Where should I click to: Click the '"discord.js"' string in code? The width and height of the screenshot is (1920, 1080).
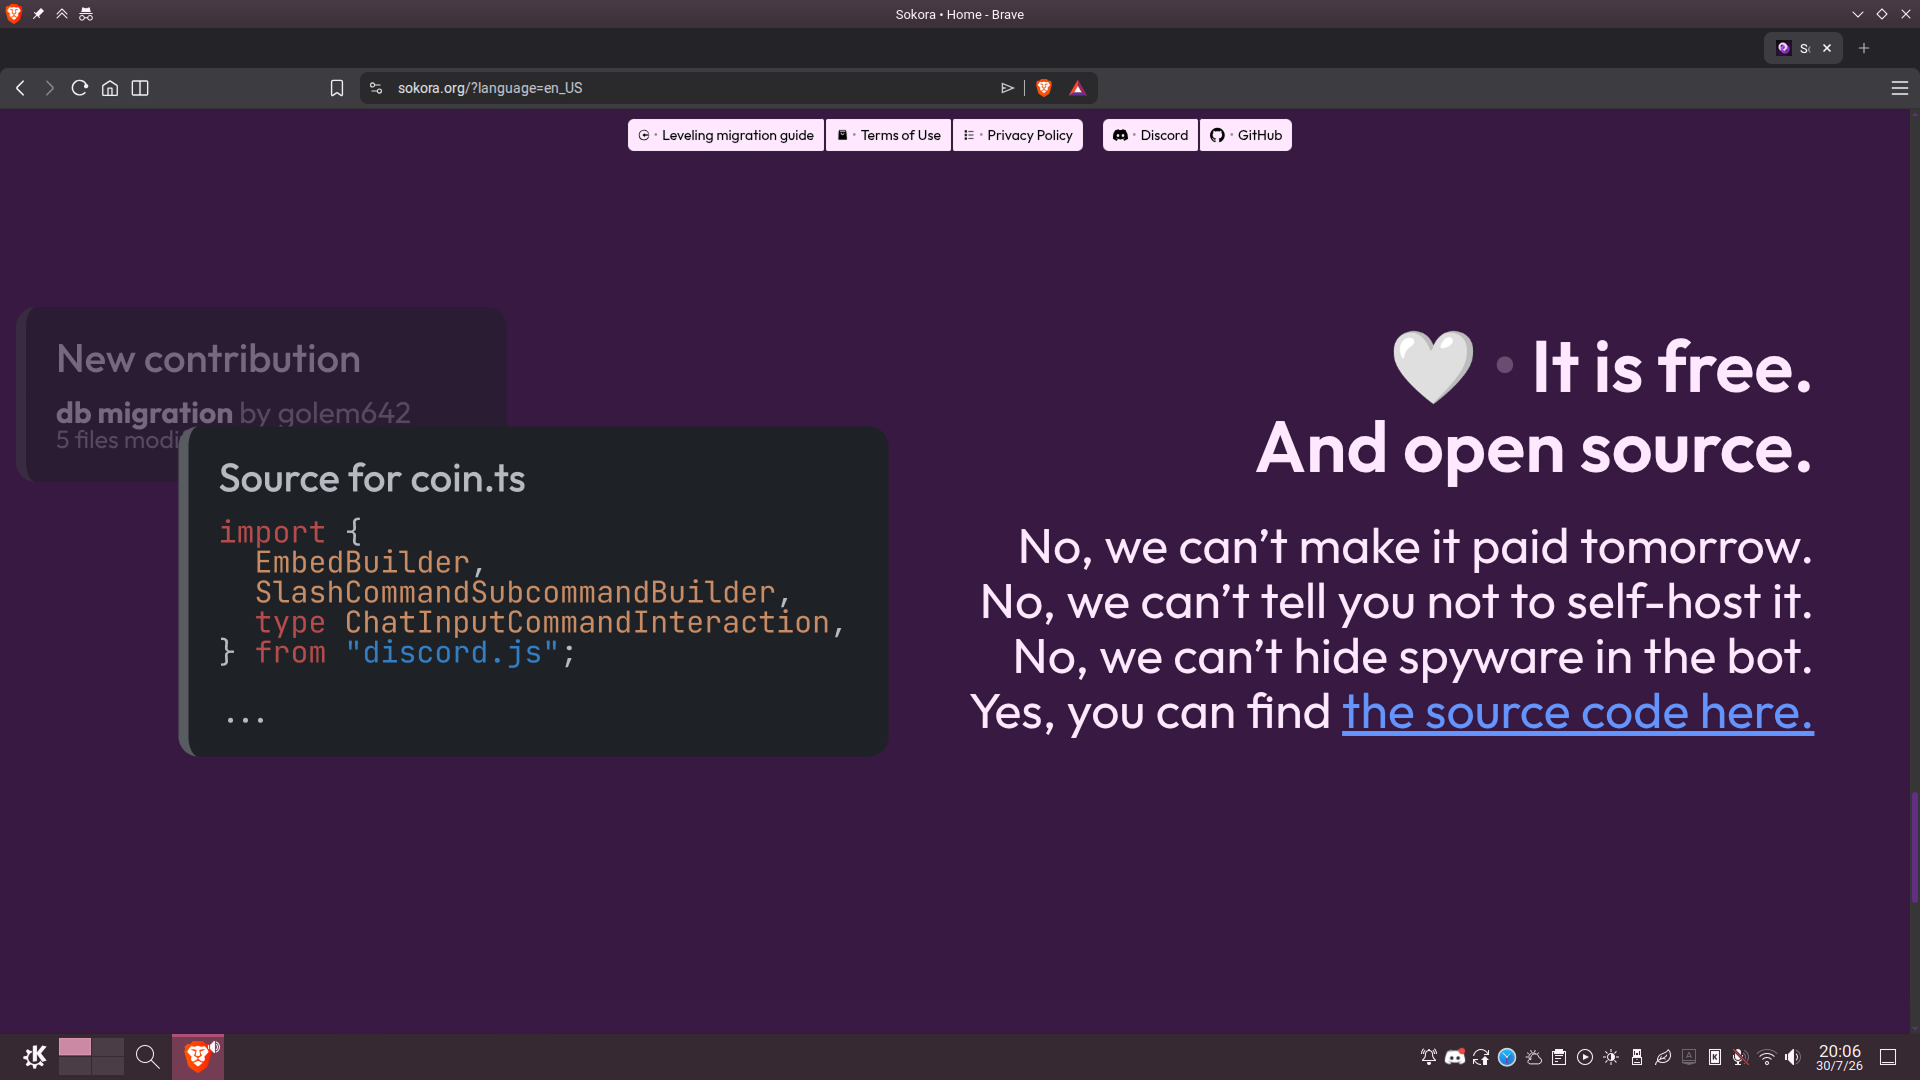[452, 653]
